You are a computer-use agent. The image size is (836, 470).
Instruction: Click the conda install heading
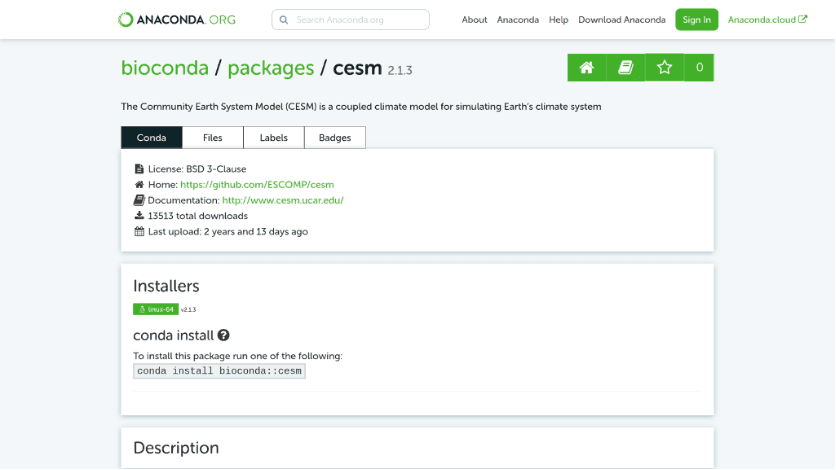click(173, 335)
